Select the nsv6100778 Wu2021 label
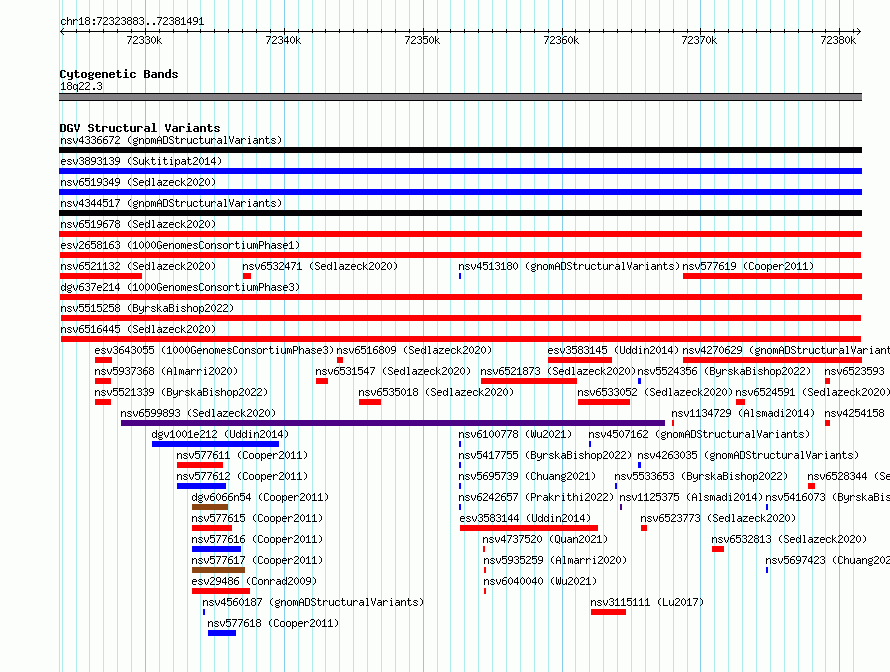This screenshot has width=890, height=672. tap(515, 434)
